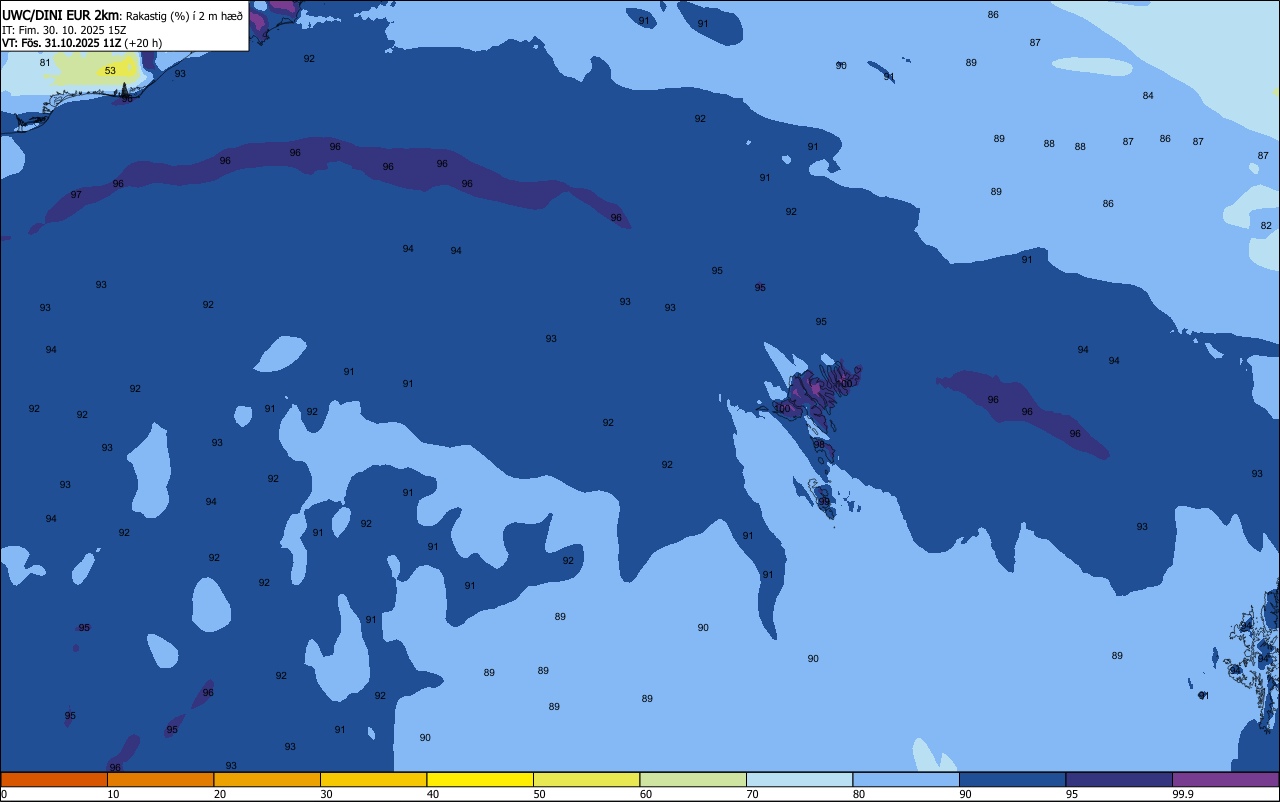
Task: Click the dark orange 0–10 legend swatch
Action: coord(54,779)
